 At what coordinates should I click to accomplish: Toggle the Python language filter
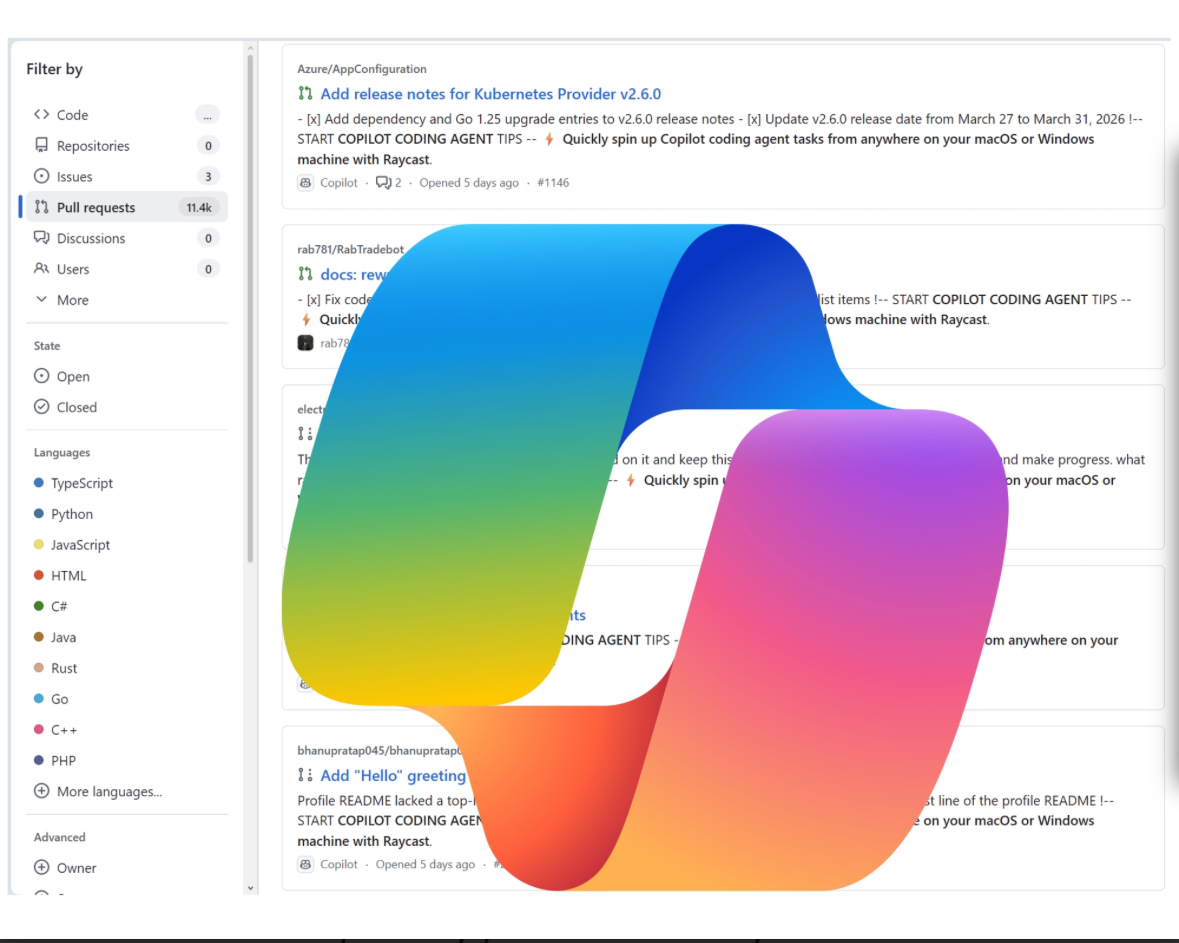click(66, 514)
